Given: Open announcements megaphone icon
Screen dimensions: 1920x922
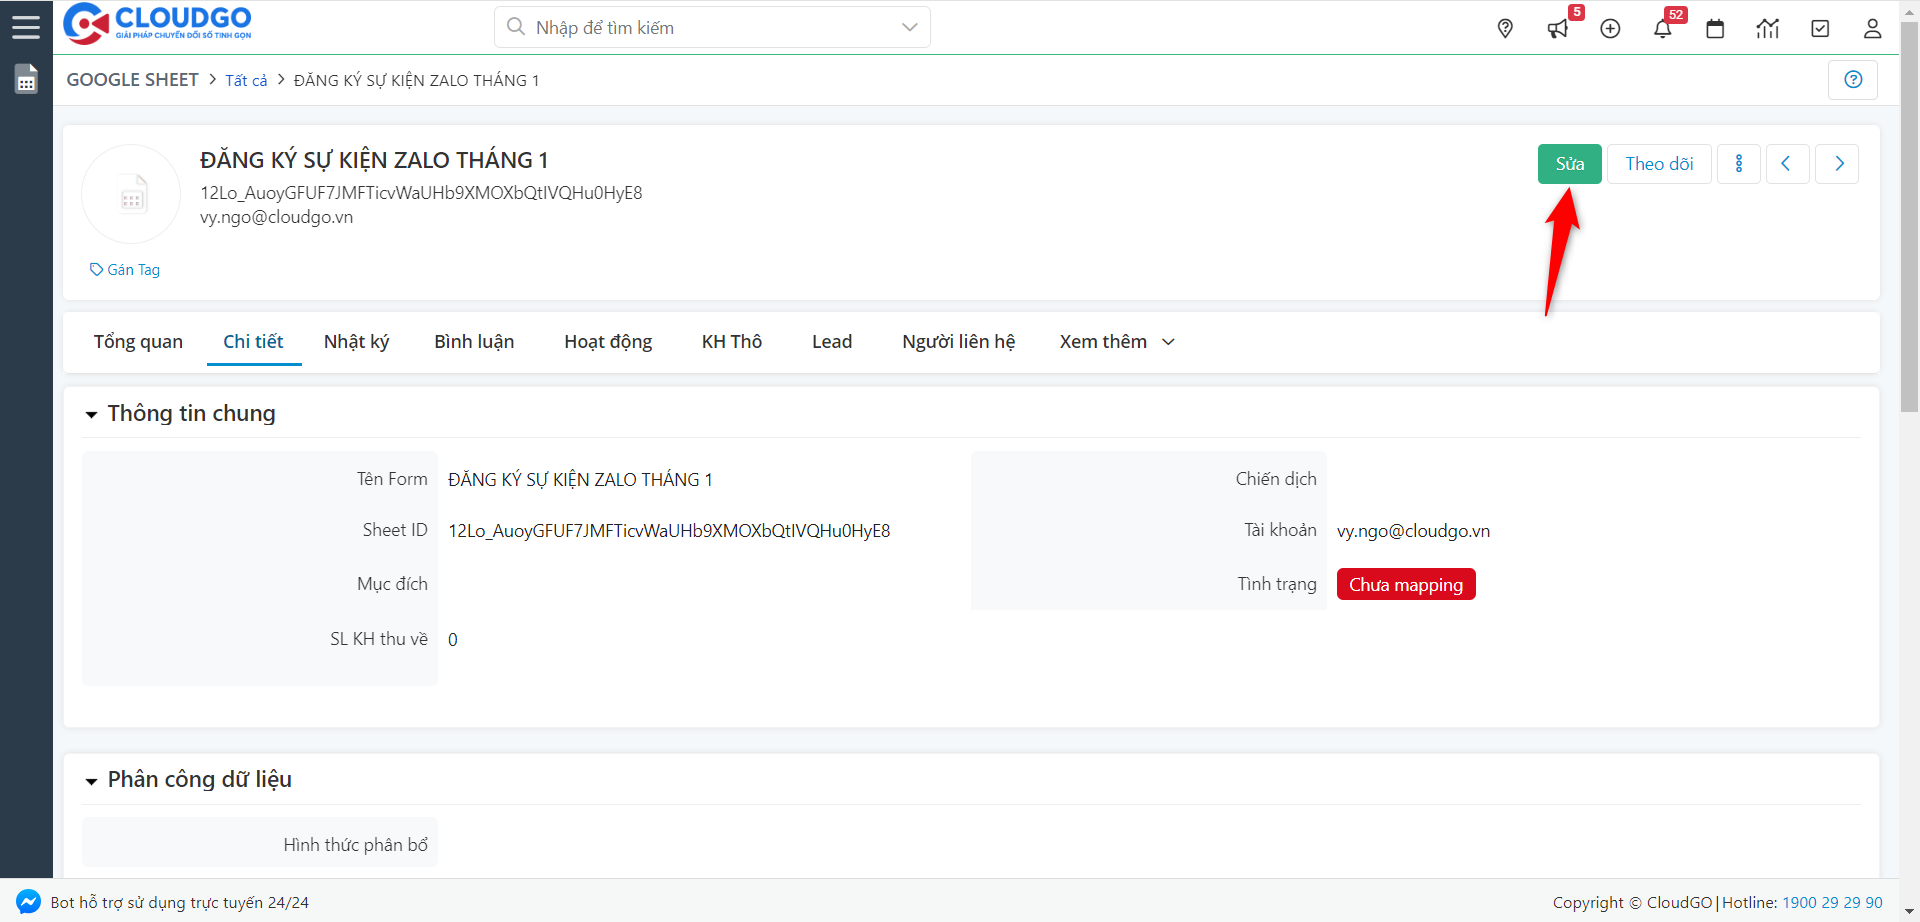Looking at the screenshot, I should click(1557, 28).
